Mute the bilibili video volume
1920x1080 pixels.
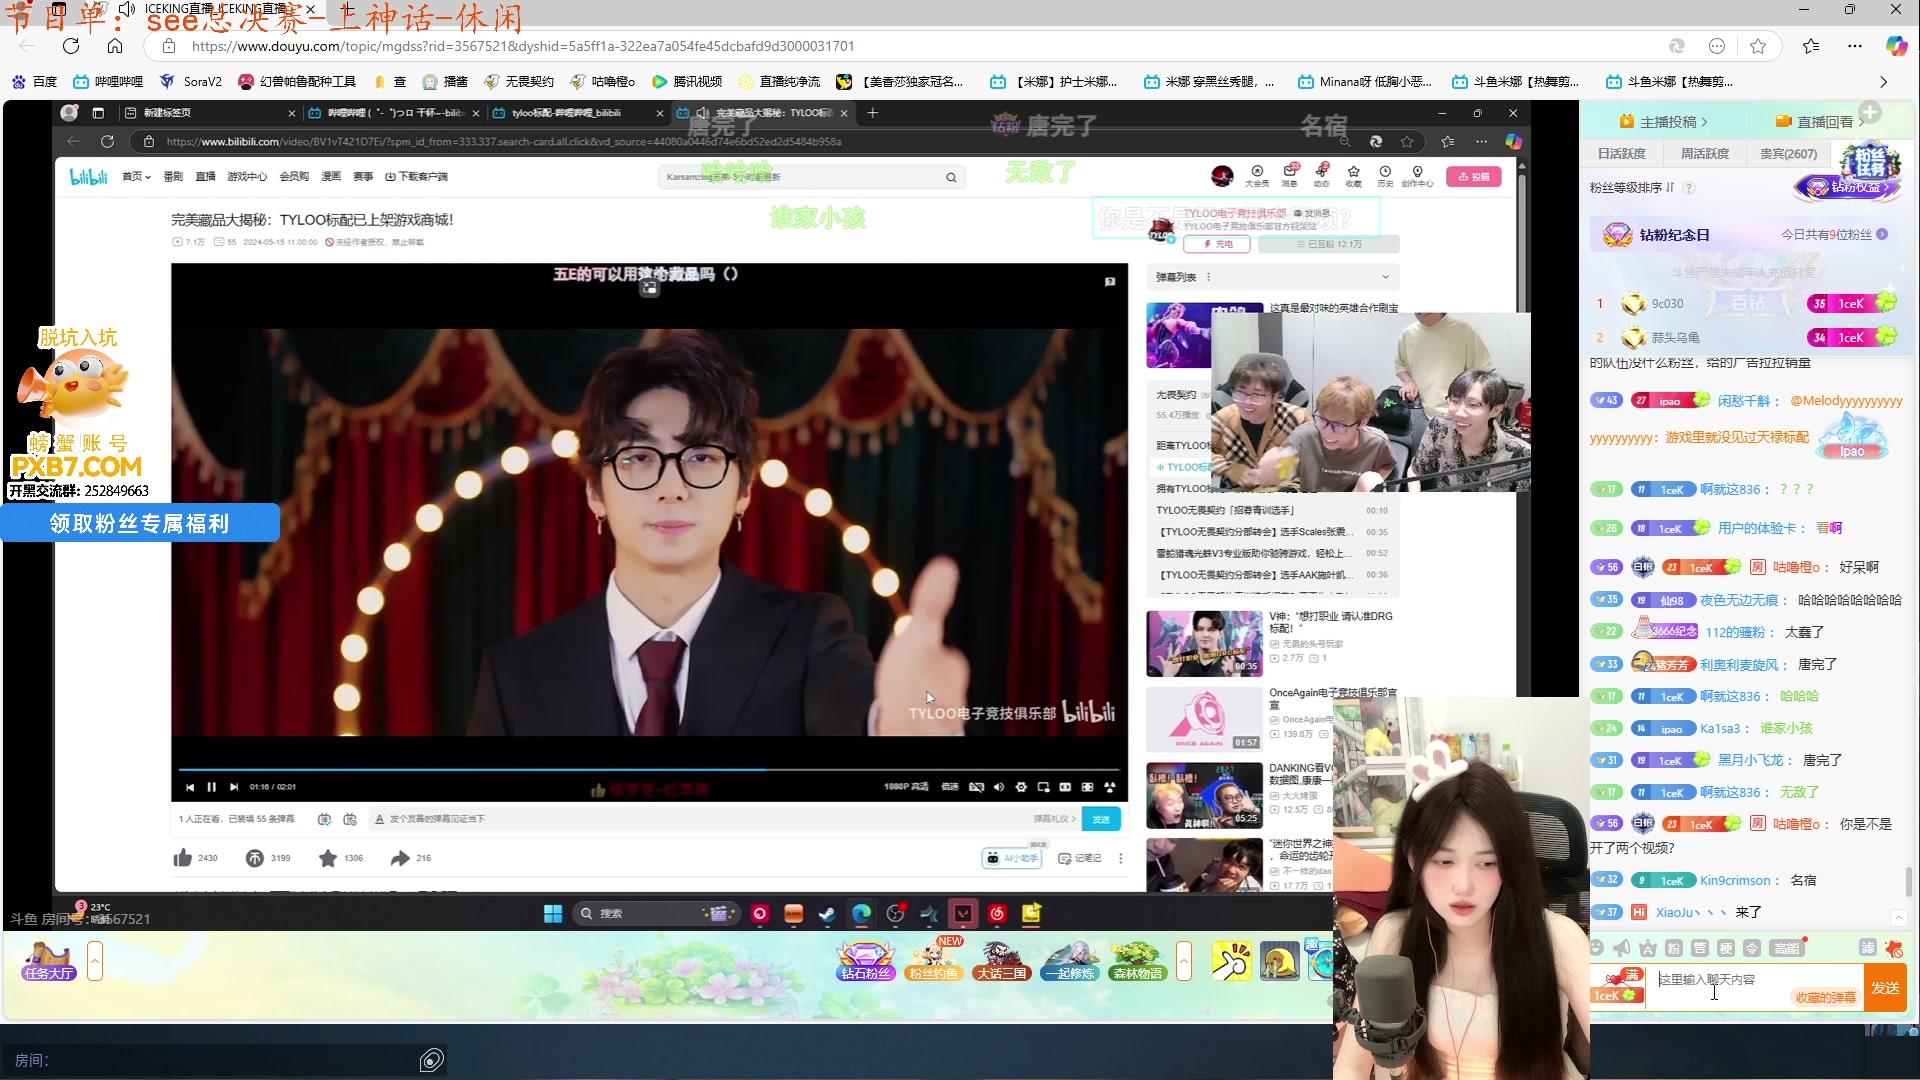(x=999, y=787)
